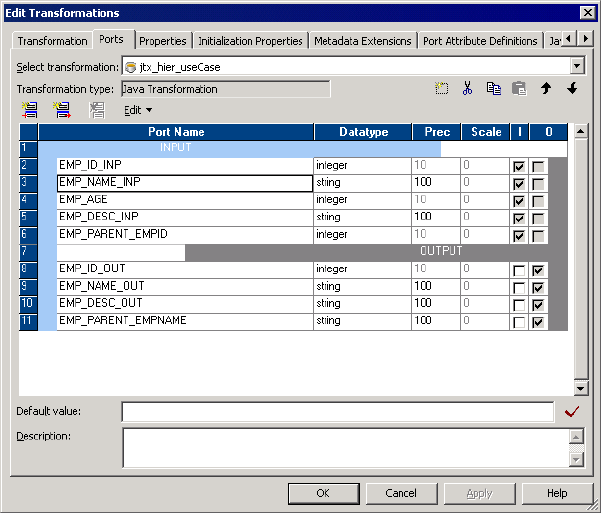Click the cut port scissors icon

(x=467, y=89)
